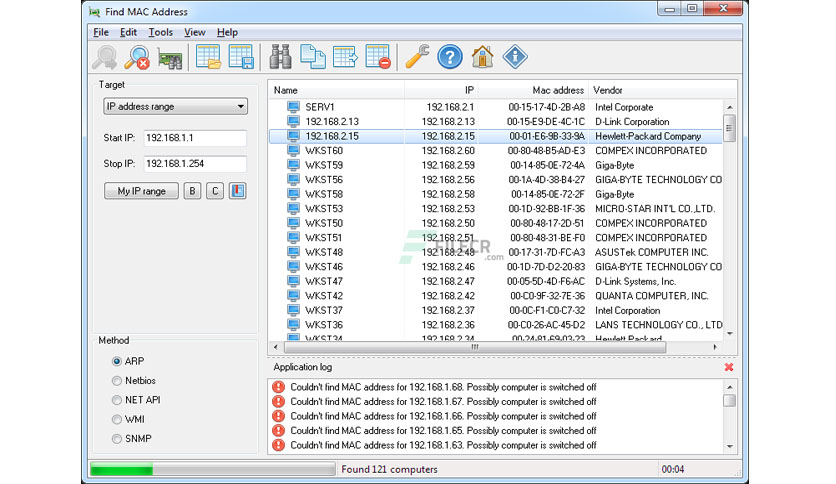This screenshot has width=836, height=484.
Task: Click the log entry for 192.168.1.67
Action: pos(443,401)
